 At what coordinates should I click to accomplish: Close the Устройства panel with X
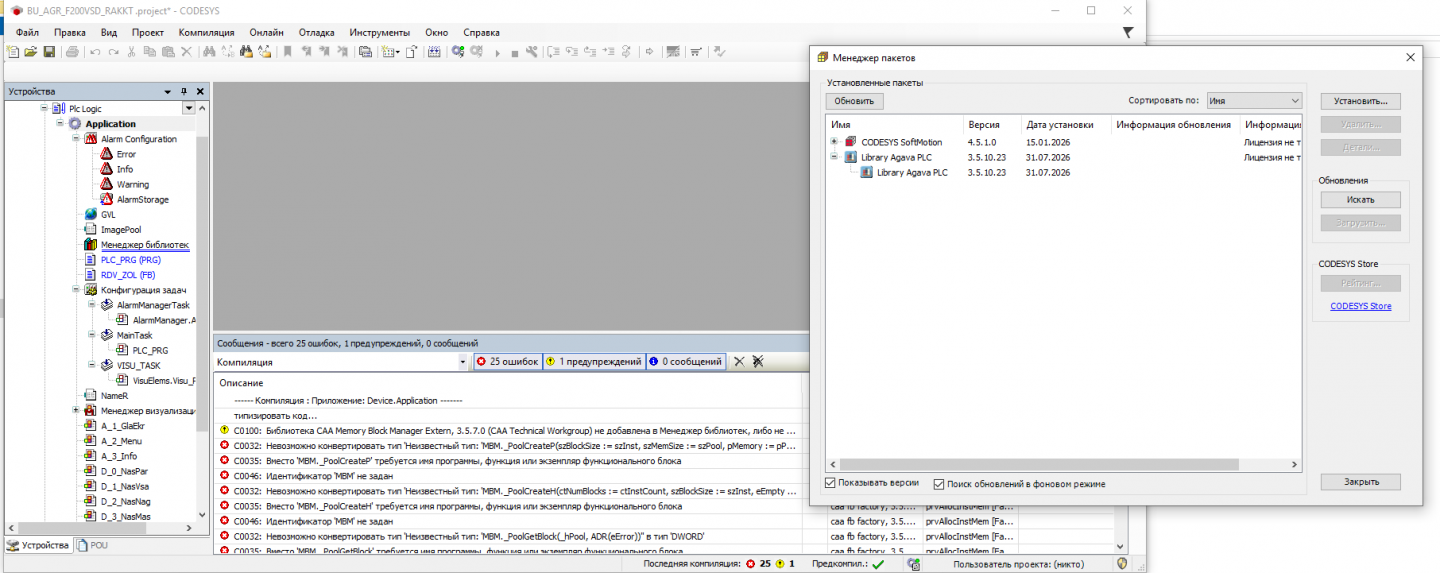(x=200, y=92)
